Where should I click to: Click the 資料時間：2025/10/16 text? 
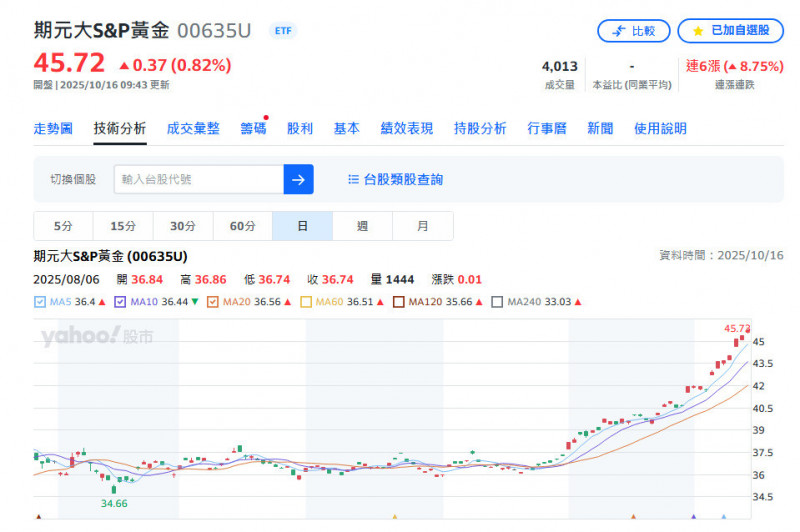point(721,255)
